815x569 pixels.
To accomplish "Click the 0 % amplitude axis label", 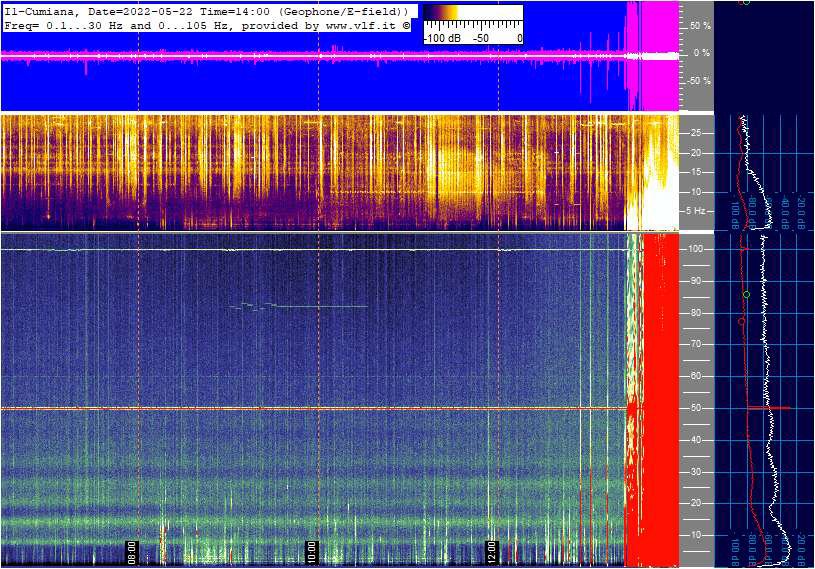I will click(702, 53).
